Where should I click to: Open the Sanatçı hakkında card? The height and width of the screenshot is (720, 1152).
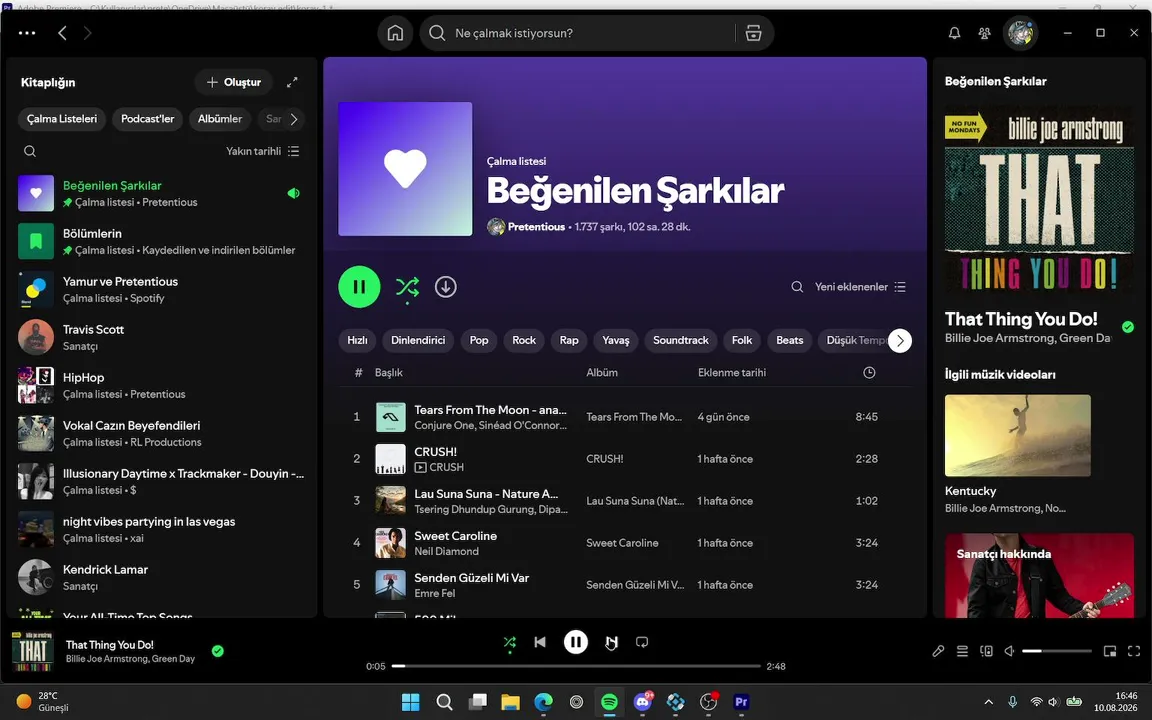[1039, 575]
